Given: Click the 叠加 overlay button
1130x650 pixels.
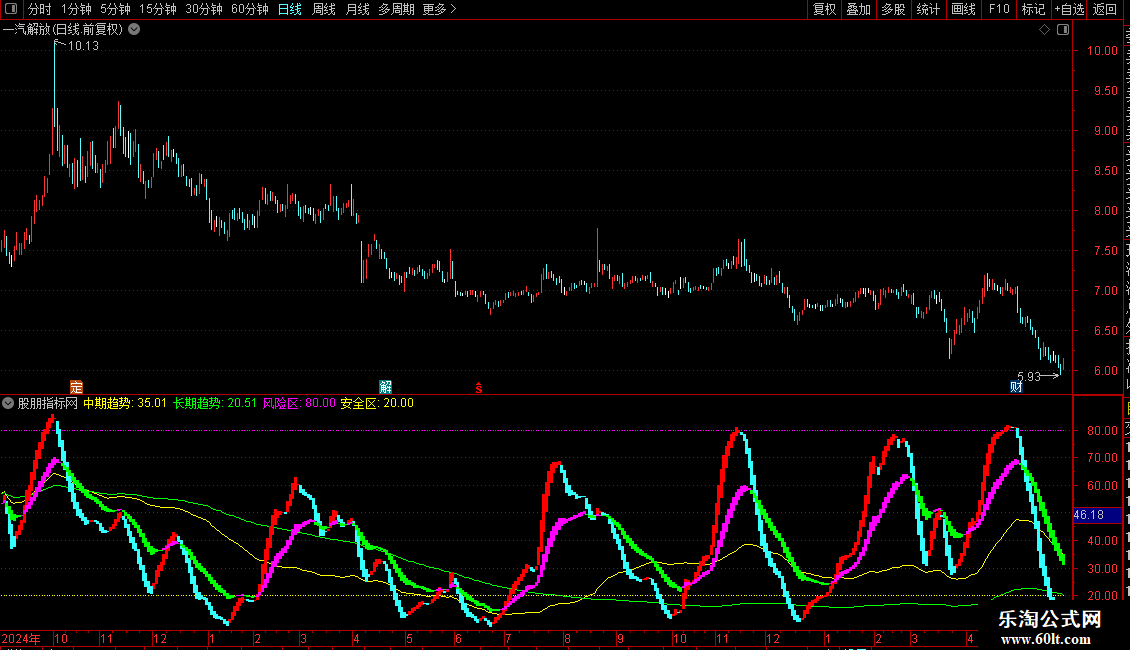Looking at the screenshot, I should 859,9.
